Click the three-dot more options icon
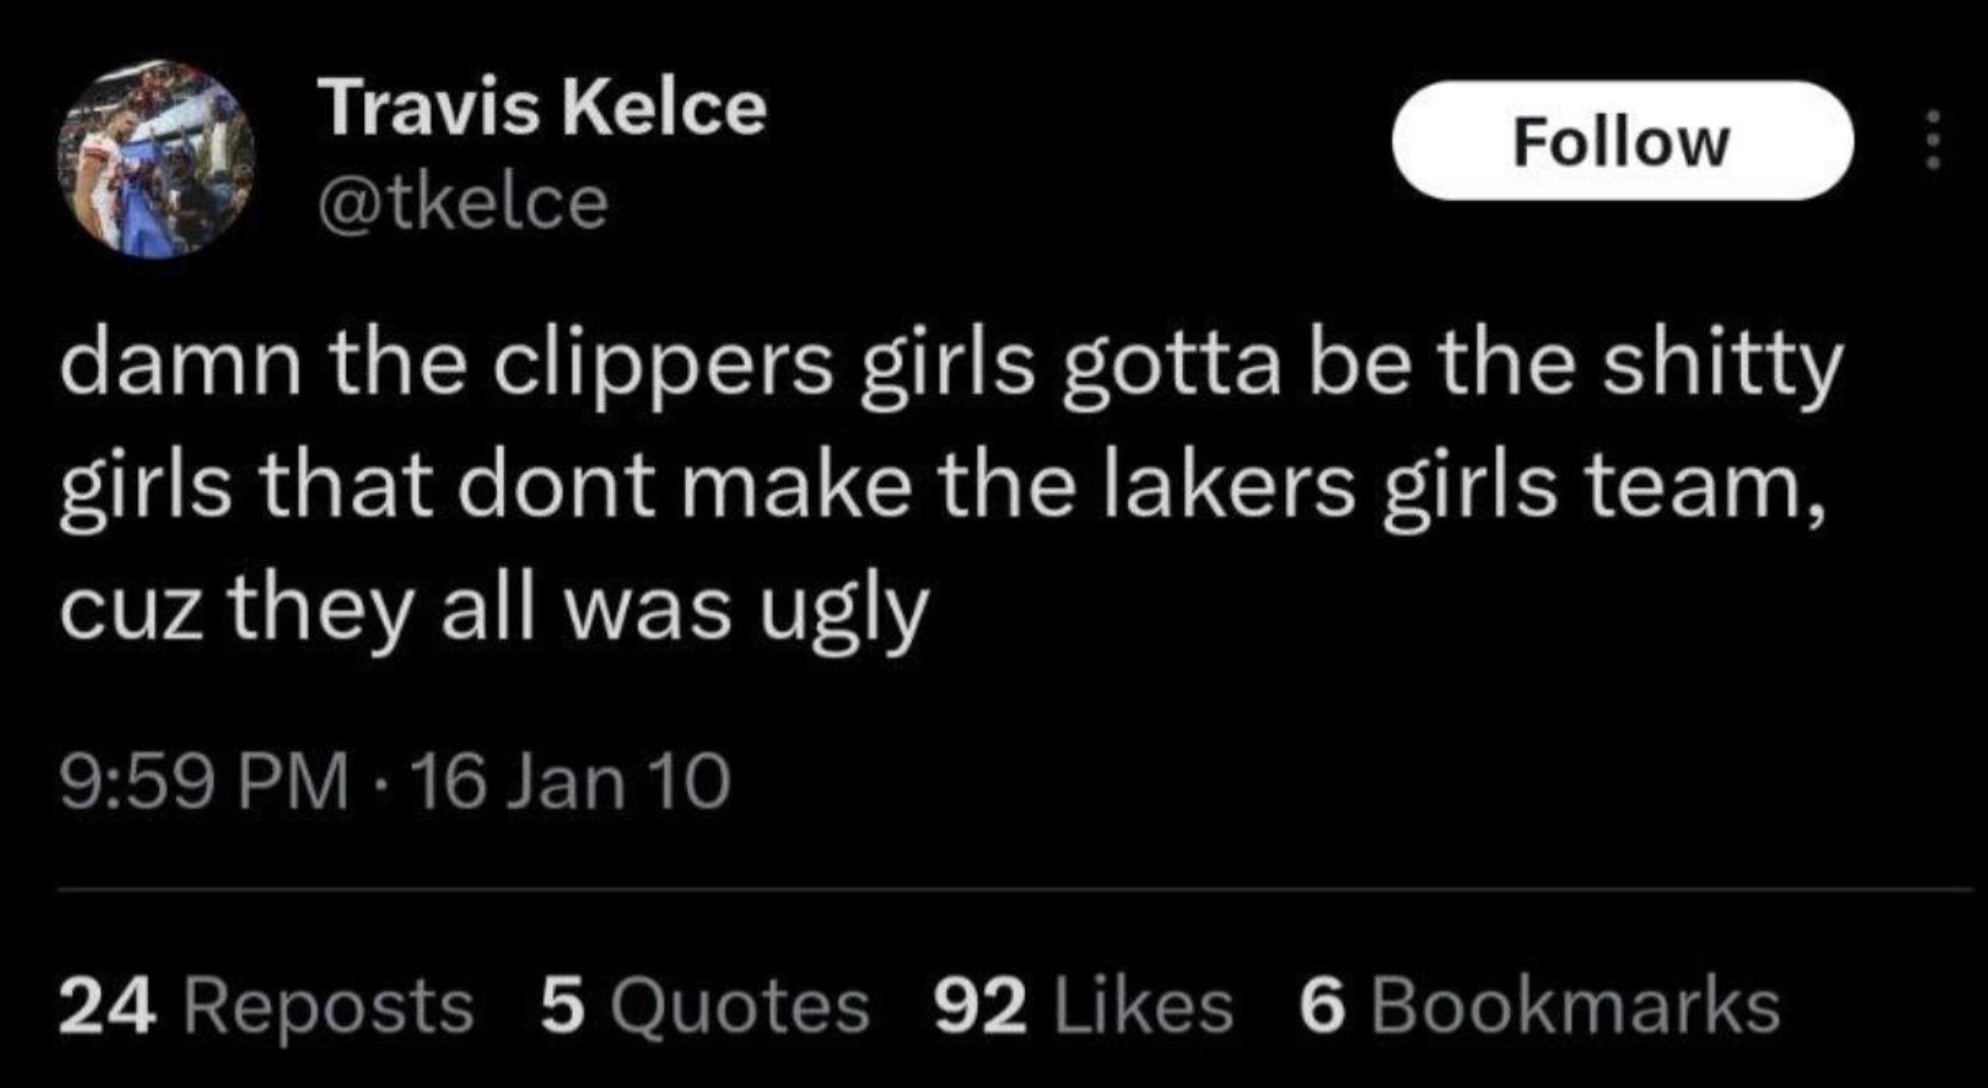The height and width of the screenshot is (1088, 1988). tap(1932, 140)
